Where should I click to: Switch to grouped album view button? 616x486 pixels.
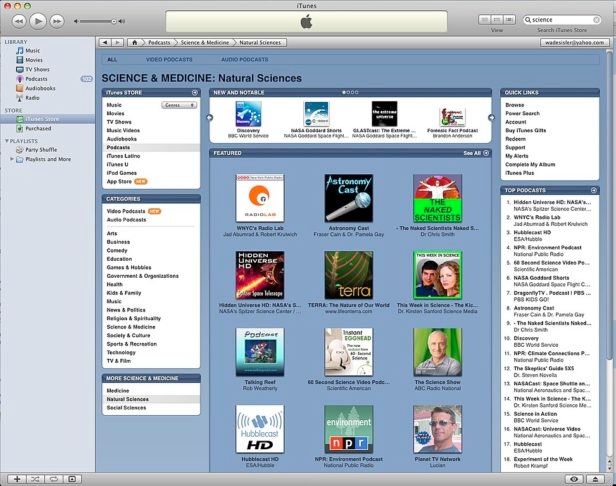[497, 20]
